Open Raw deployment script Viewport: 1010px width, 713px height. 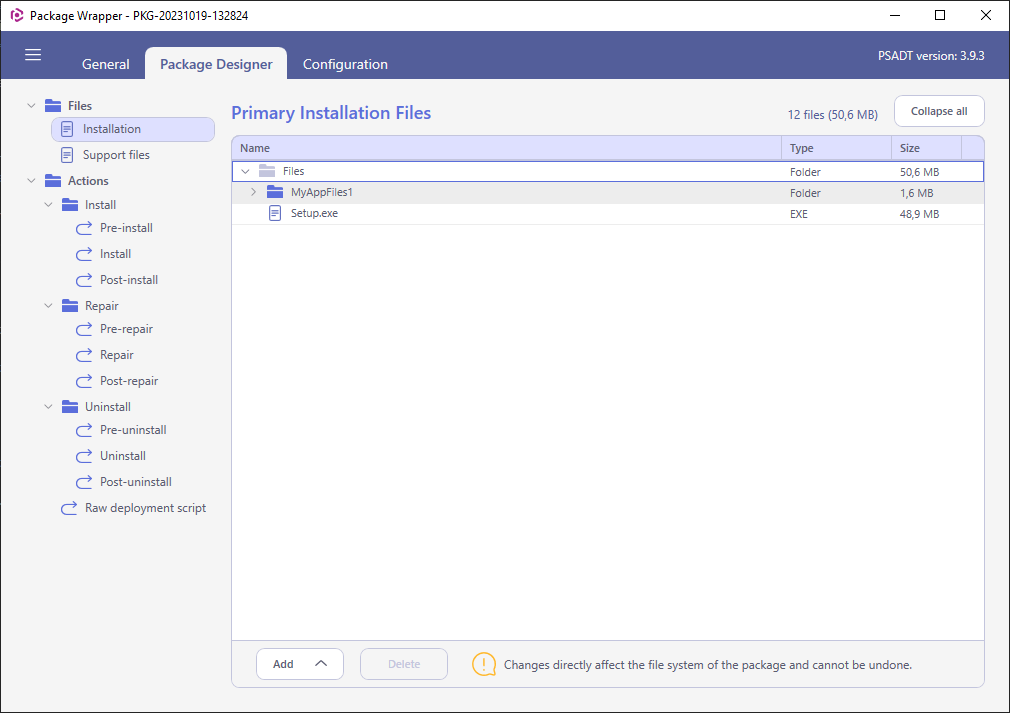click(x=146, y=508)
